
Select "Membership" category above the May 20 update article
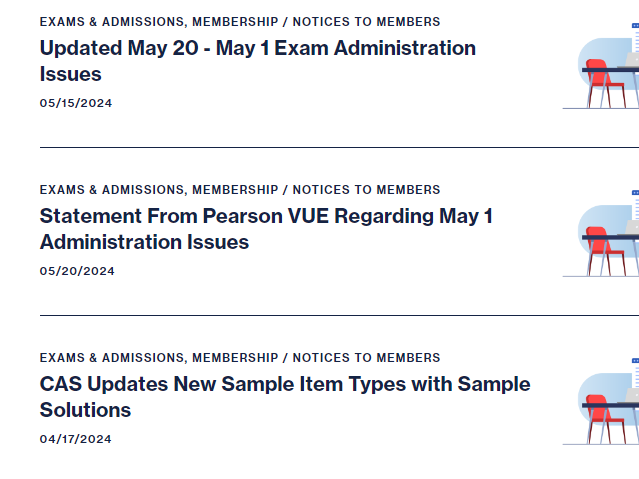click(x=235, y=22)
